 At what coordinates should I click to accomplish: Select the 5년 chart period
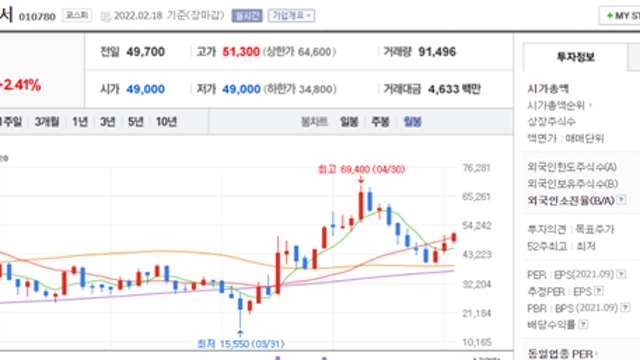coord(136,122)
